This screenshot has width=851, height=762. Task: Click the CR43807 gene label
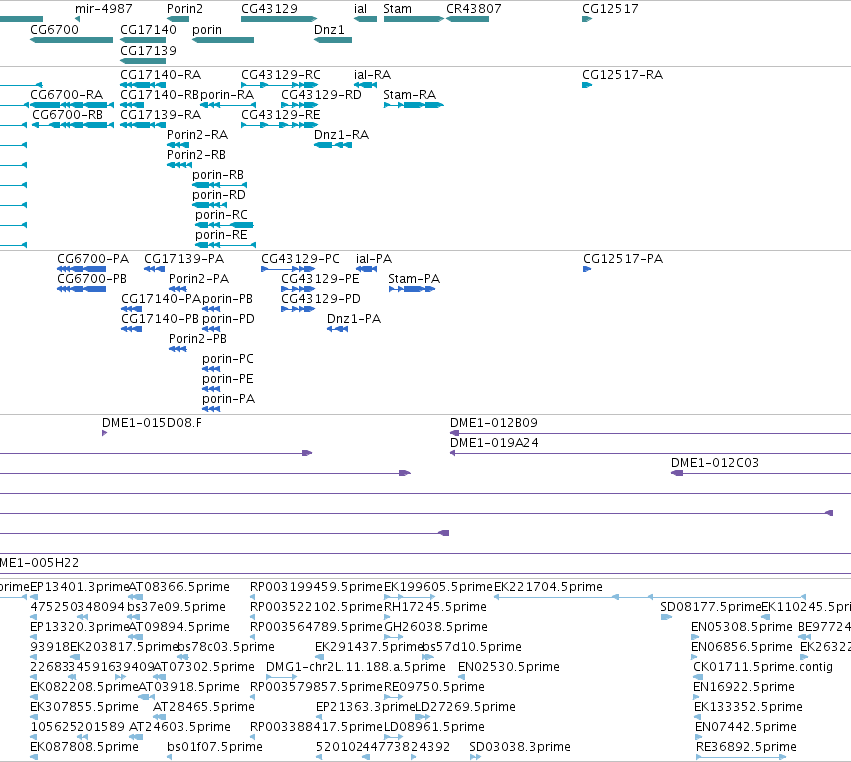(473, 9)
